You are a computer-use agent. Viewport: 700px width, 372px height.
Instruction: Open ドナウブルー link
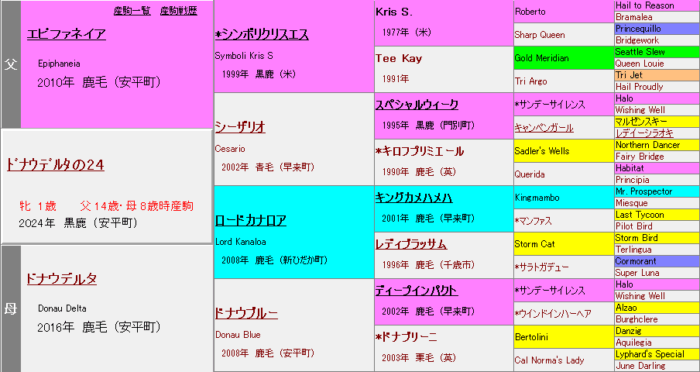tap(246, 313)
